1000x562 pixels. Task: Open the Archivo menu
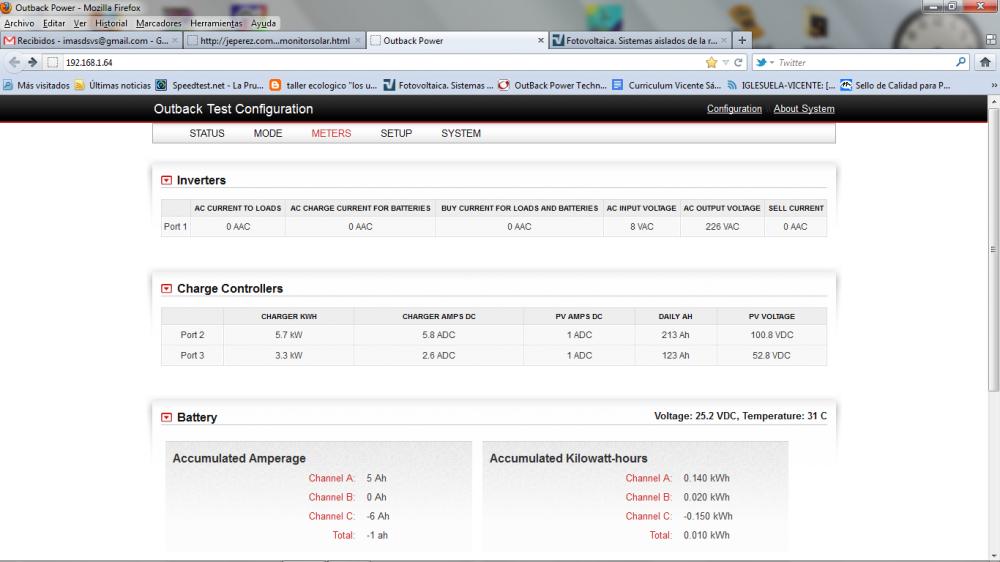[19, 23]
